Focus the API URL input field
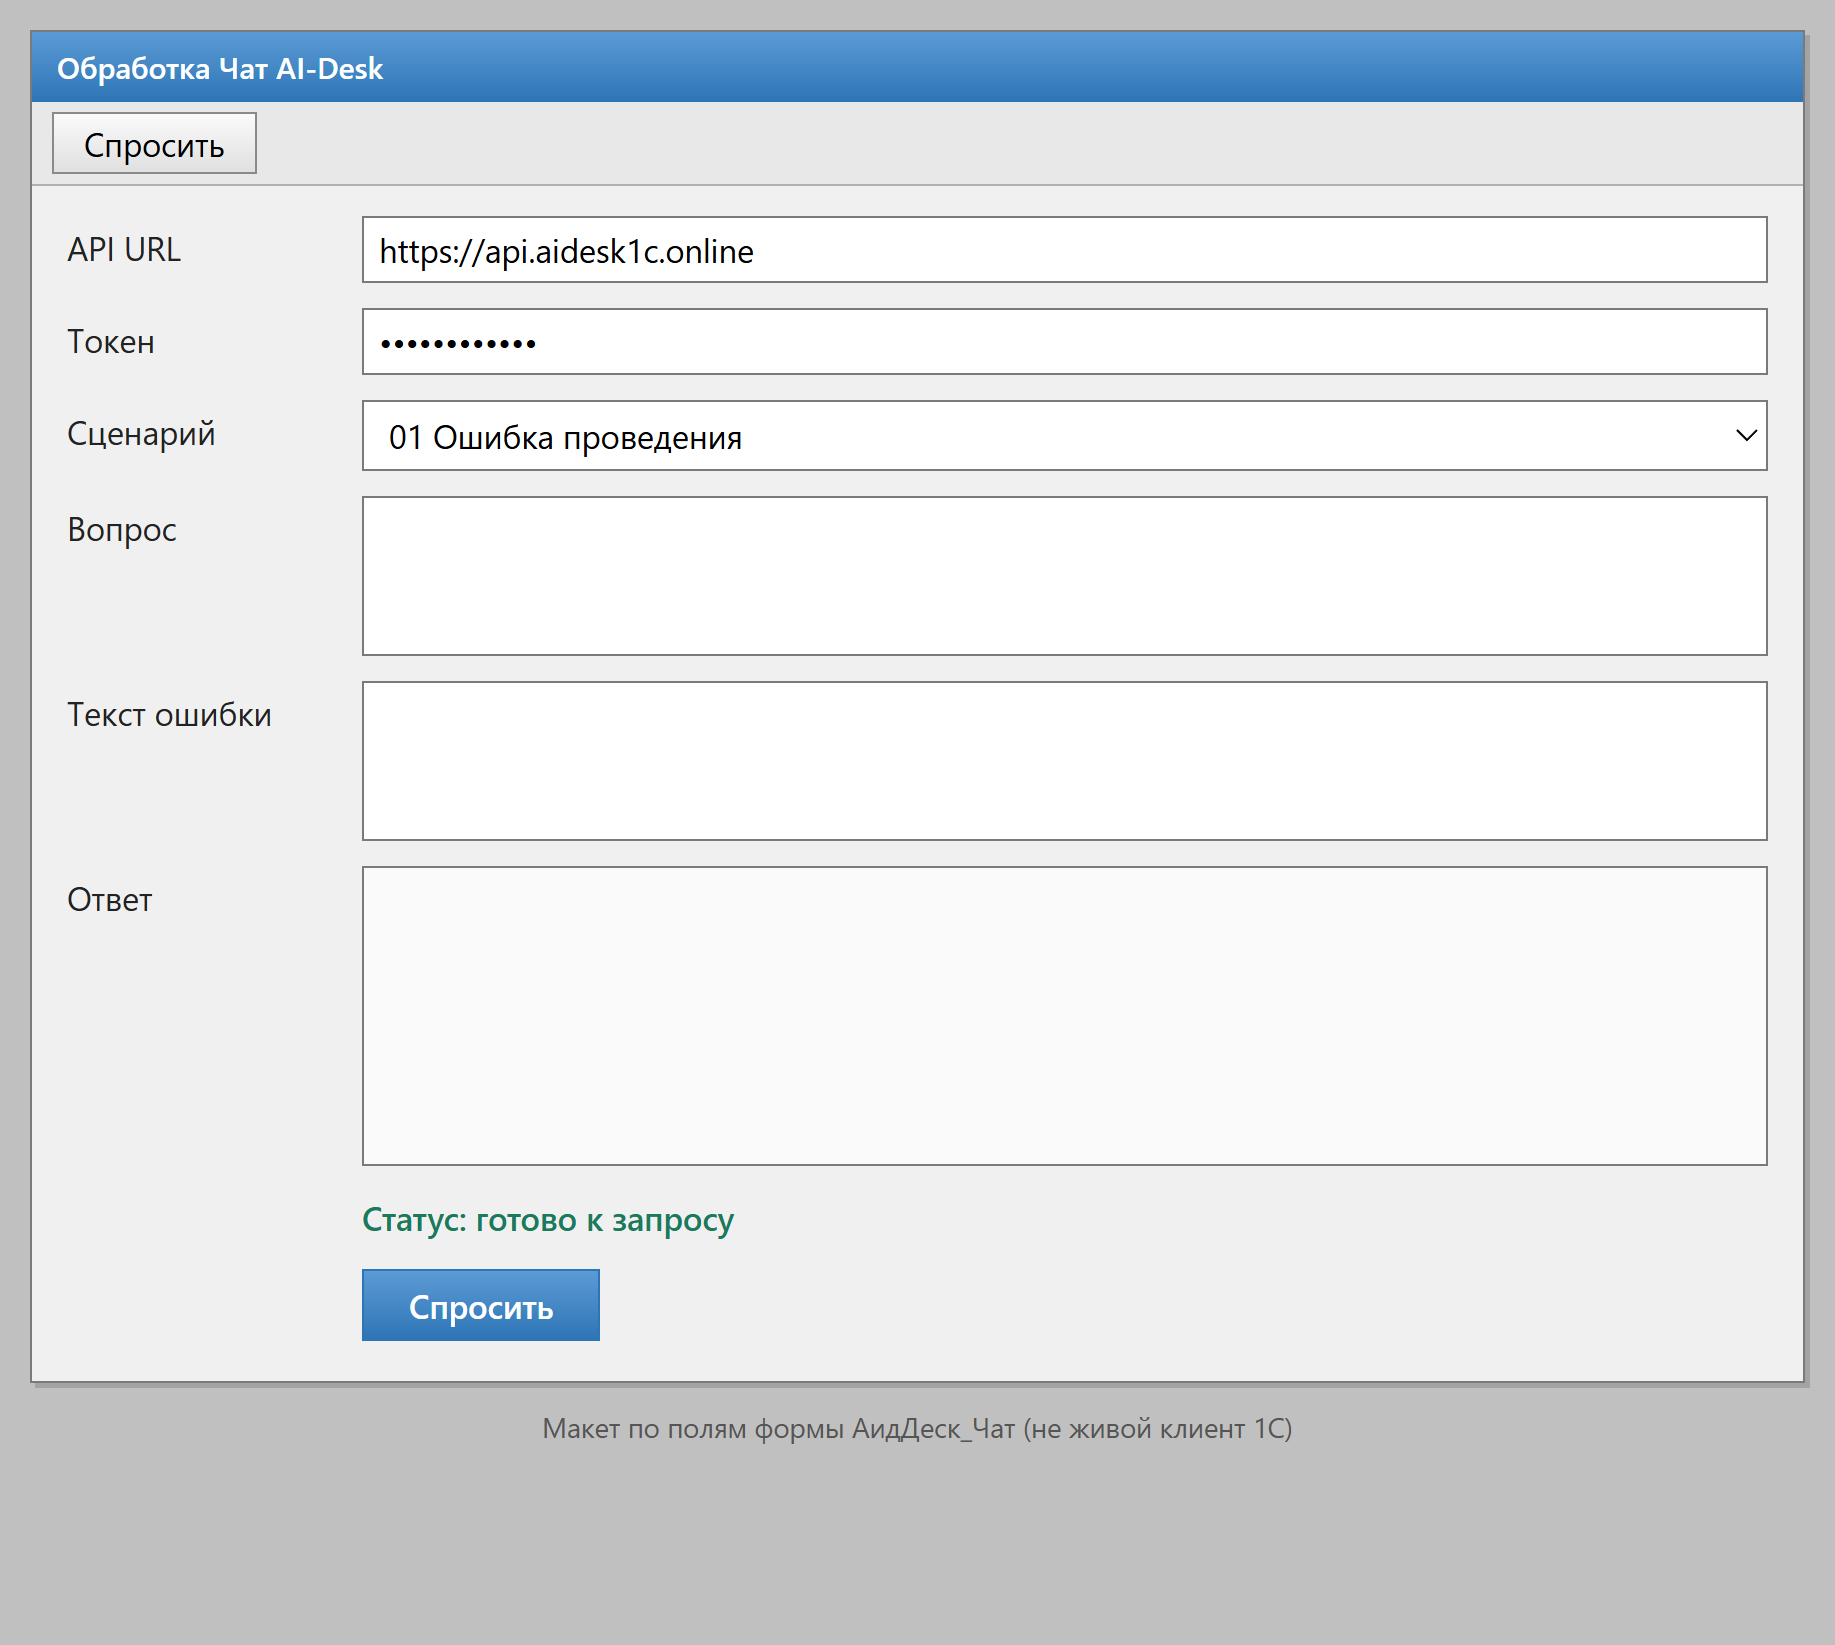 point(1064,250)
